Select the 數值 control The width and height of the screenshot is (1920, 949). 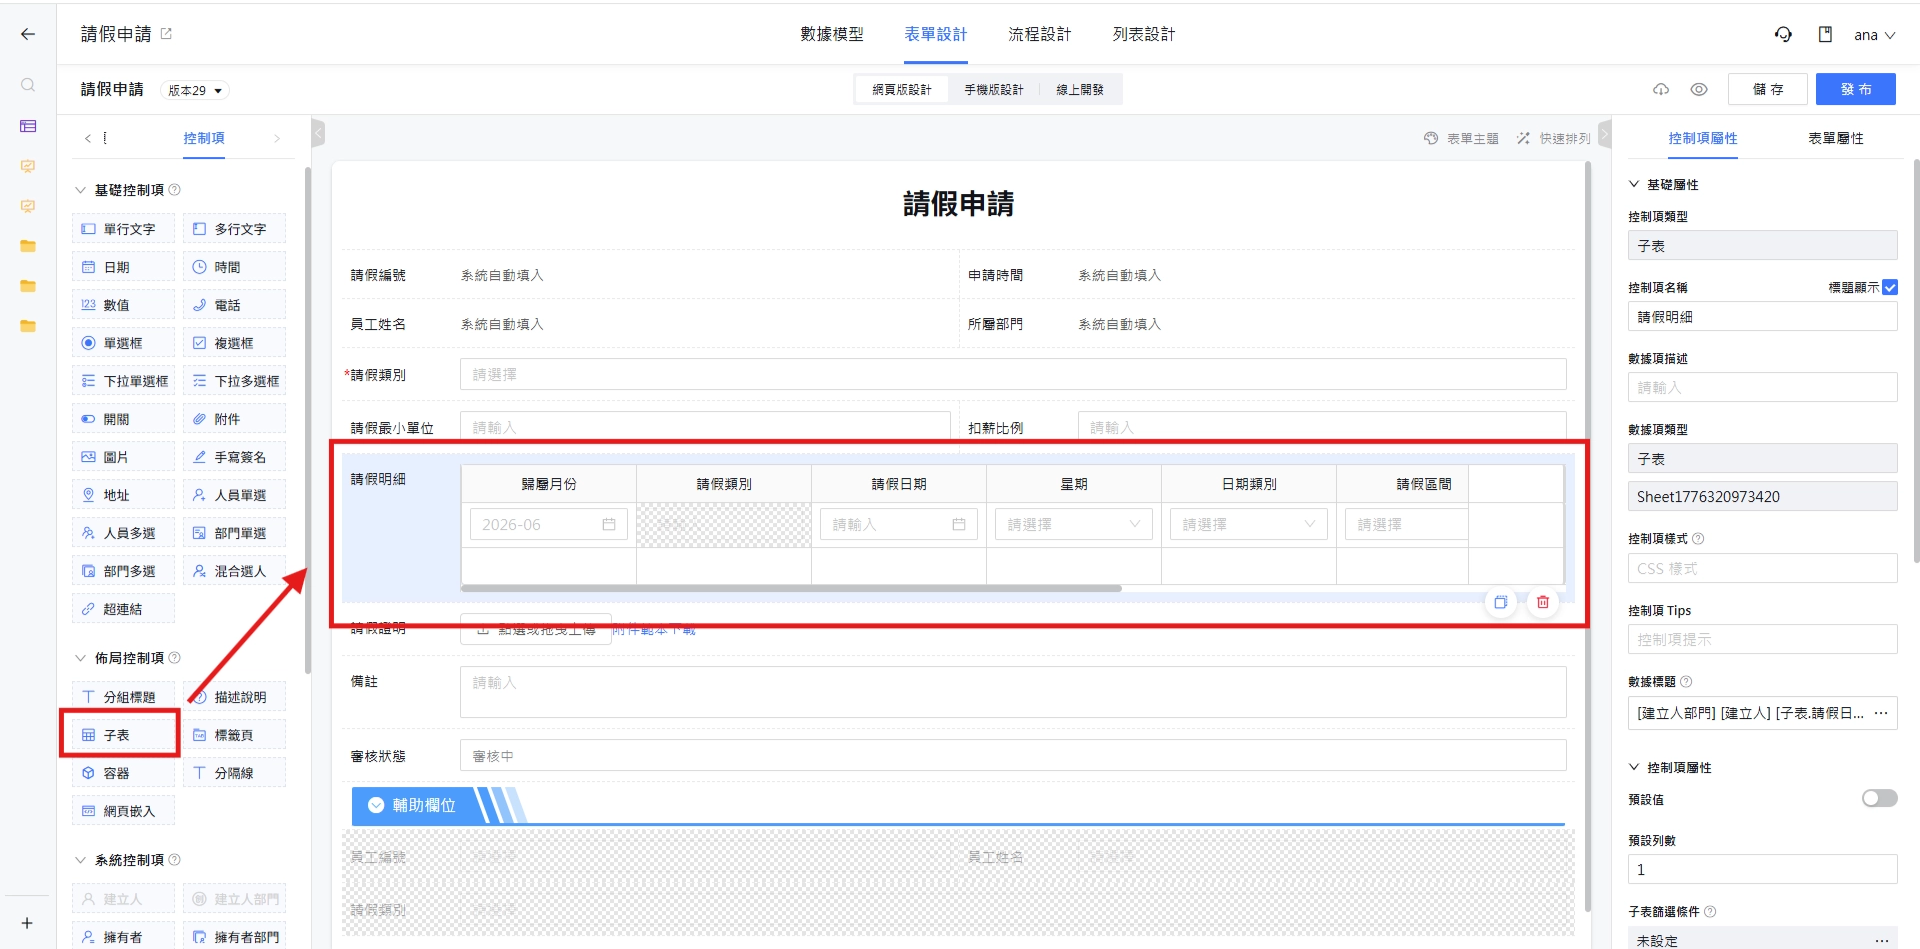click(123, 305)
